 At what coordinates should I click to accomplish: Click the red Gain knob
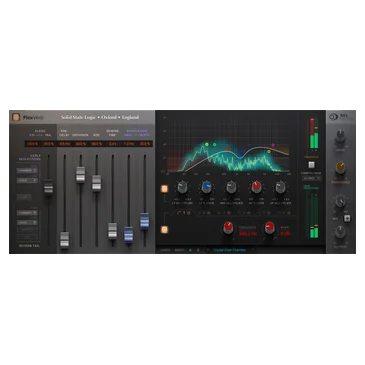270,228
